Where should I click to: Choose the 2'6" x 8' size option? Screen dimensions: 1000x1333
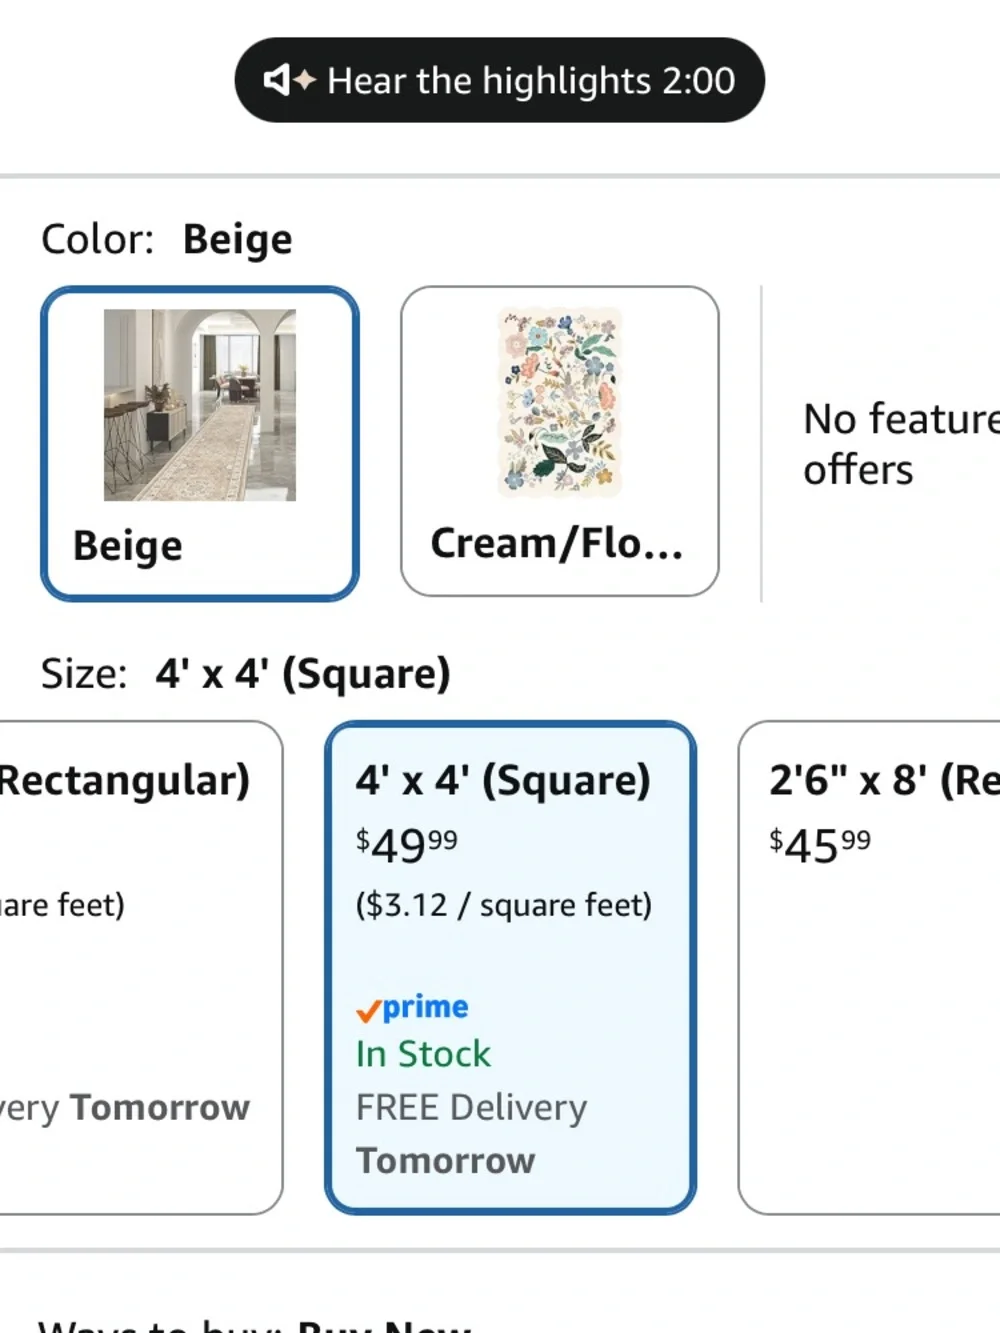pos(869,967)
